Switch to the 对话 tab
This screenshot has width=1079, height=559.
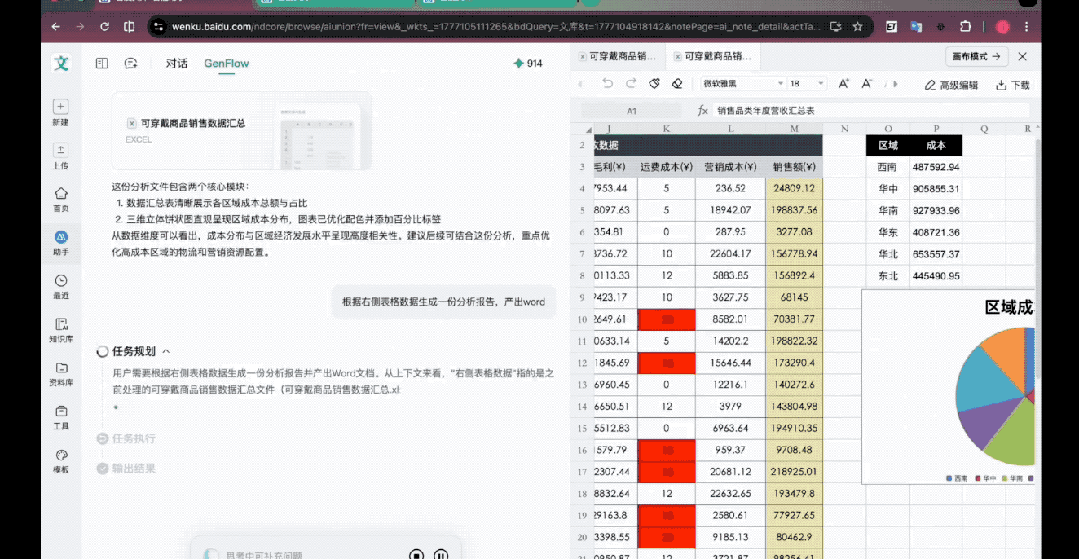click(177, 63)
